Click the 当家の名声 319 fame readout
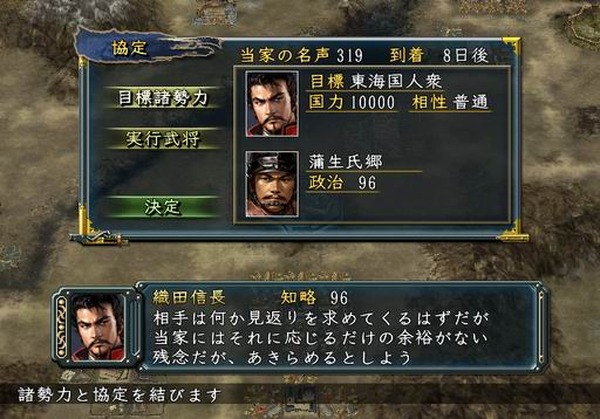This screenshot has height=419, width=600. (x=302, y=56)
